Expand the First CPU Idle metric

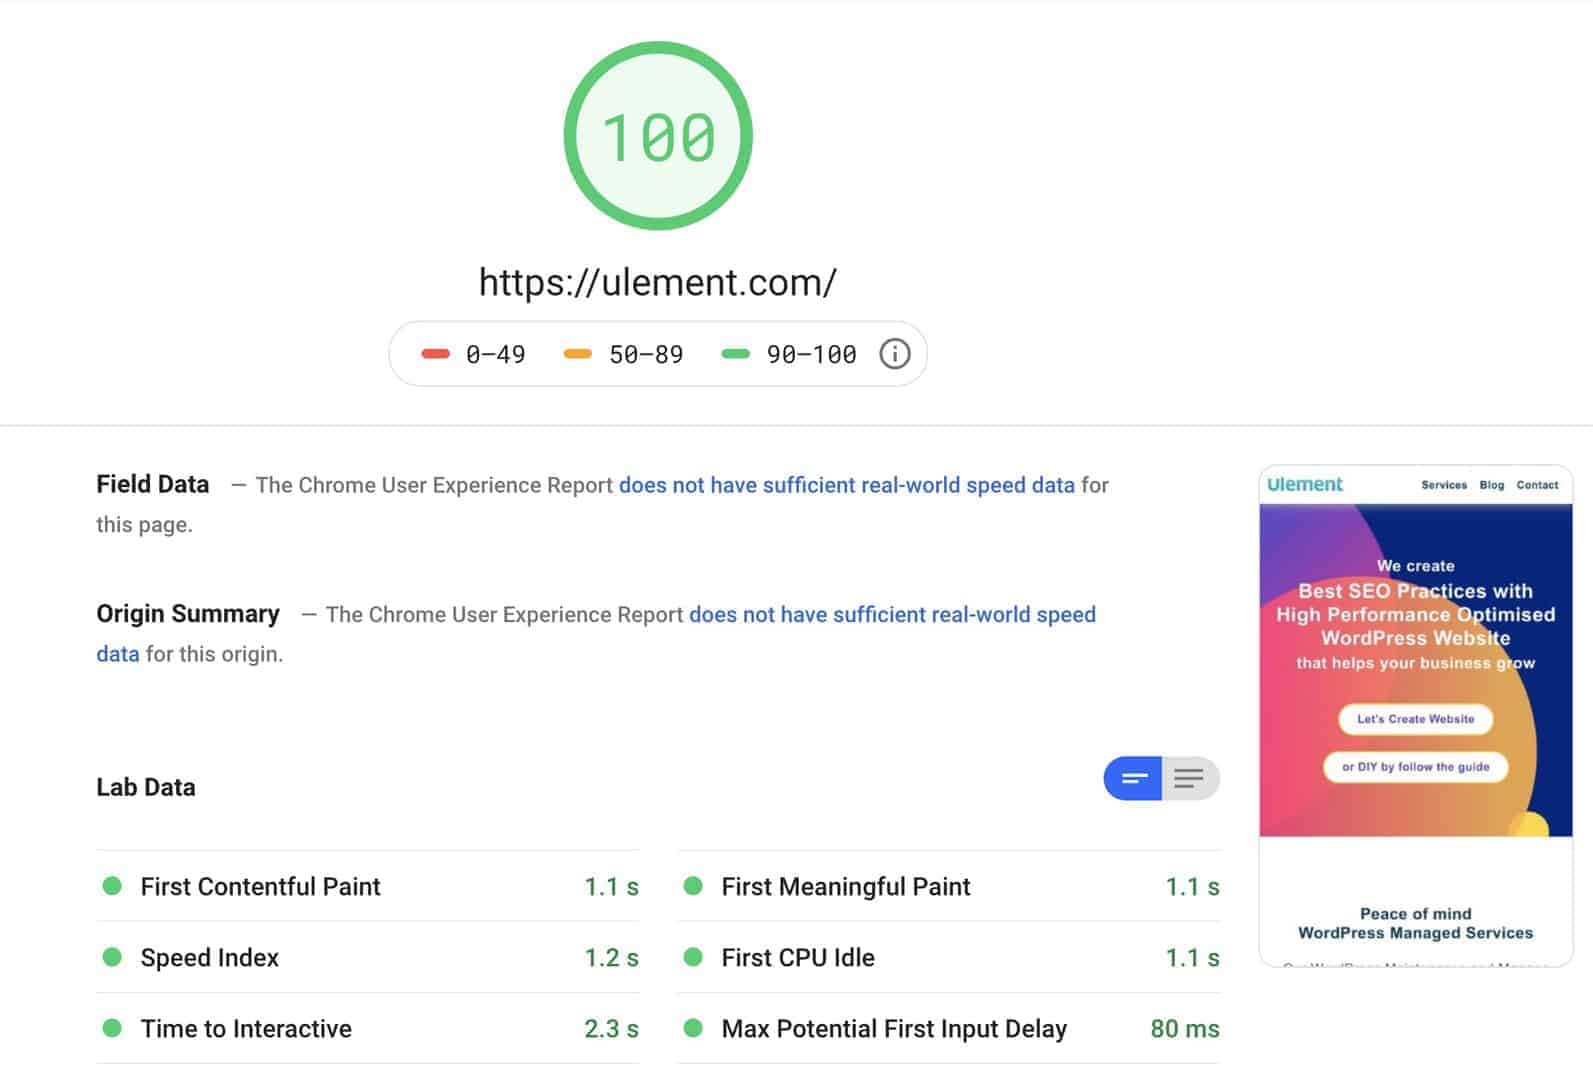click(x=949, y=957)
